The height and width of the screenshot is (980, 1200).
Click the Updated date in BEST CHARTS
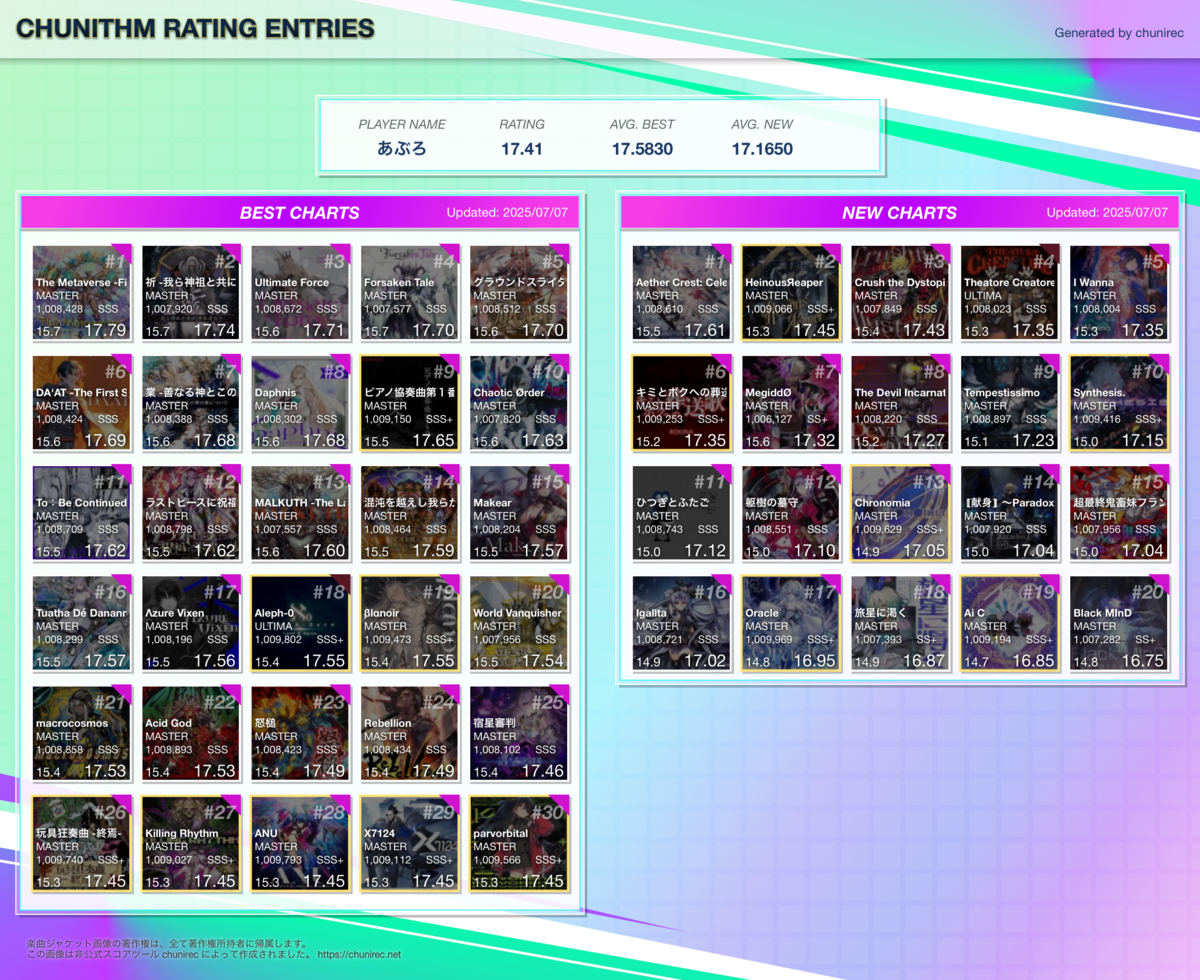507,212
